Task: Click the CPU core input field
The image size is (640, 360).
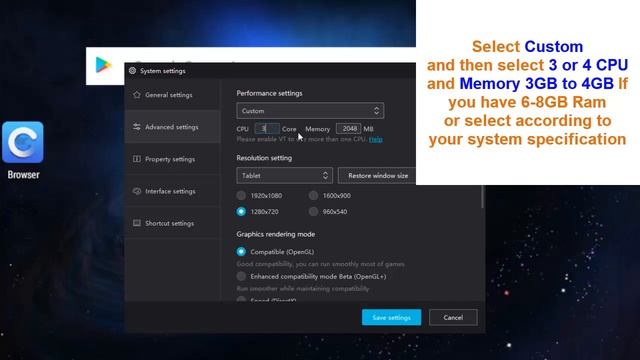Action: [x=267, y=129]
